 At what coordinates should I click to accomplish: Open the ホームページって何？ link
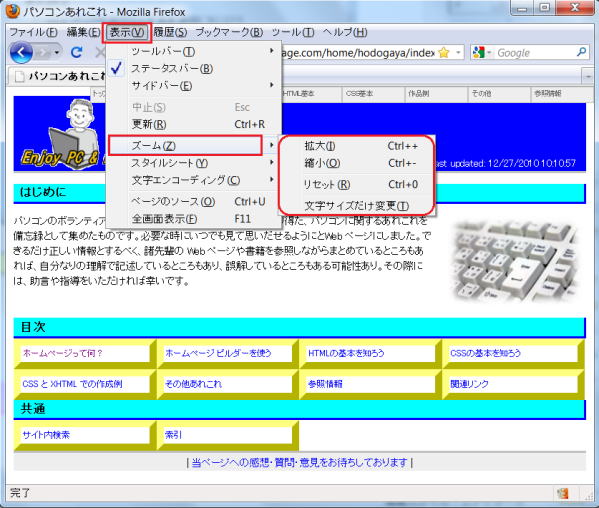63,353
